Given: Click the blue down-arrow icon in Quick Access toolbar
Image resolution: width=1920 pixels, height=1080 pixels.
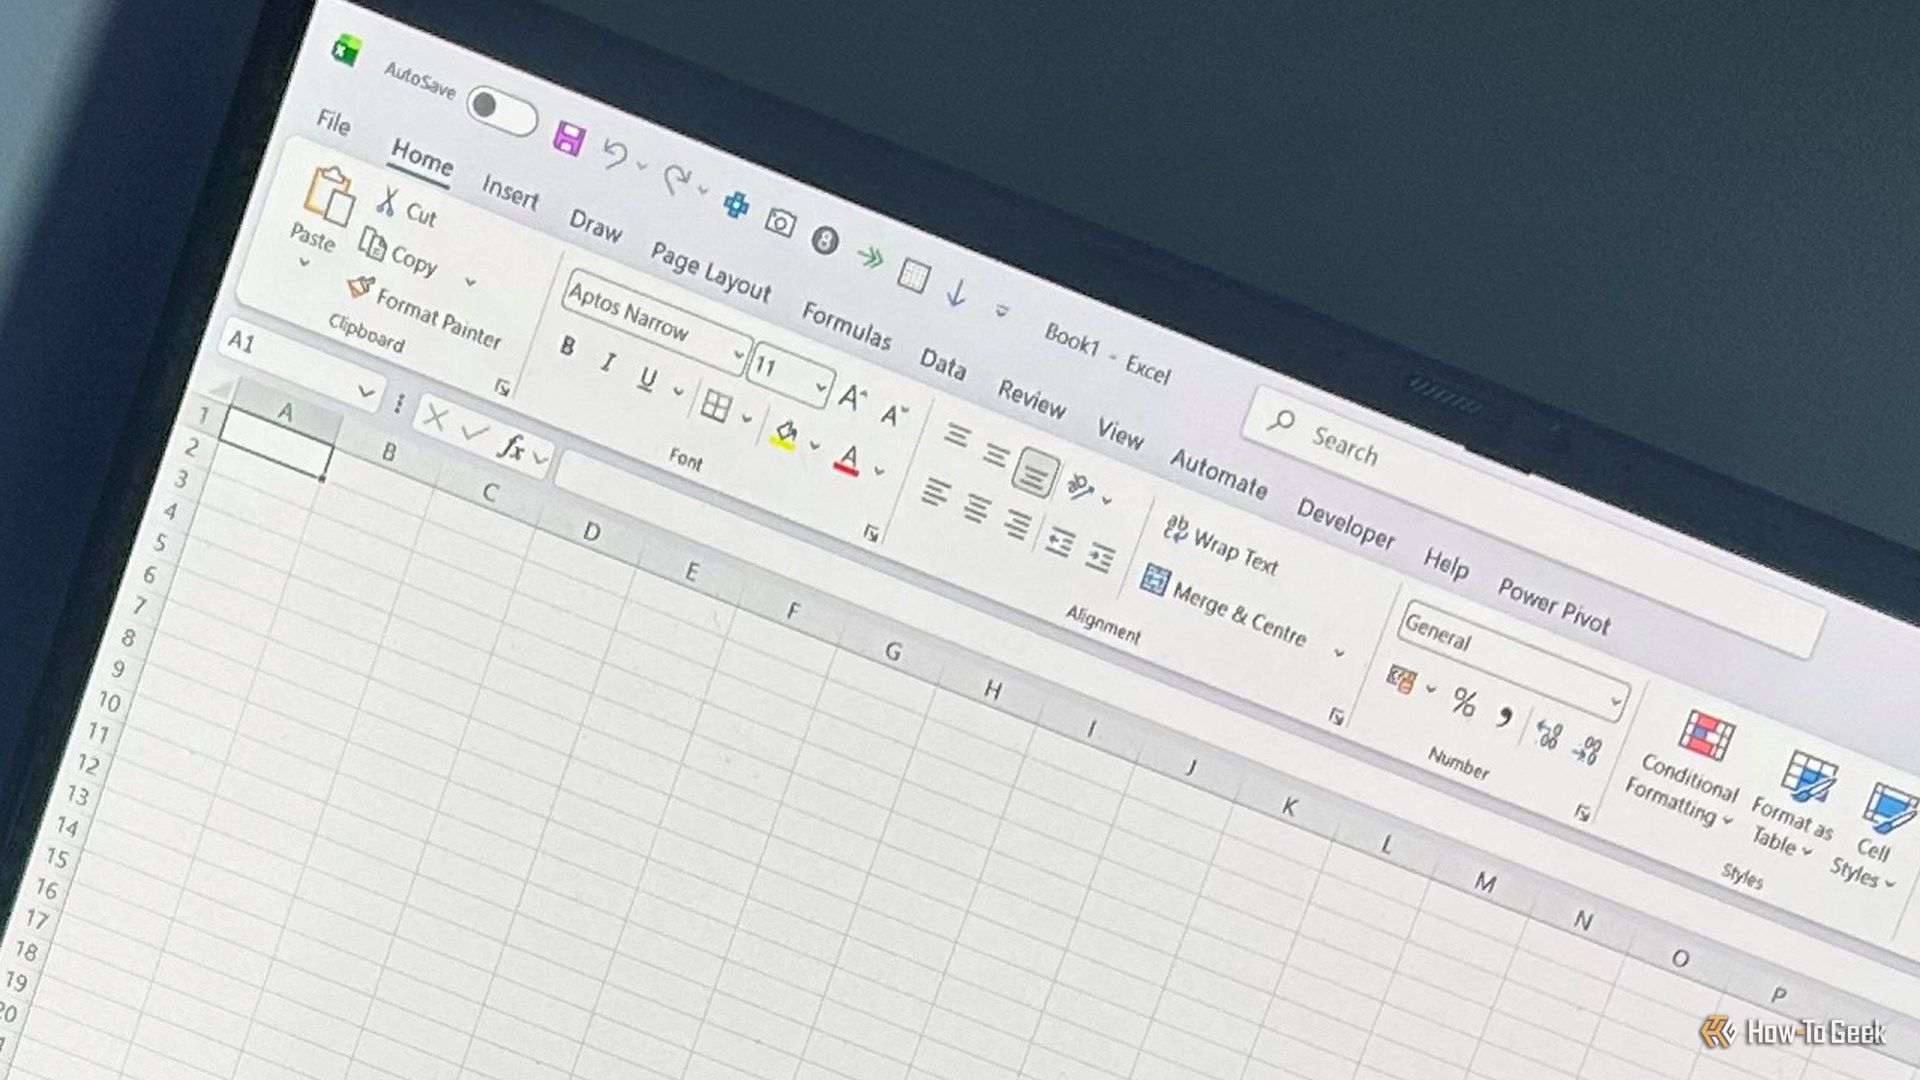Looking at the screenshot, I should [957, 292].
